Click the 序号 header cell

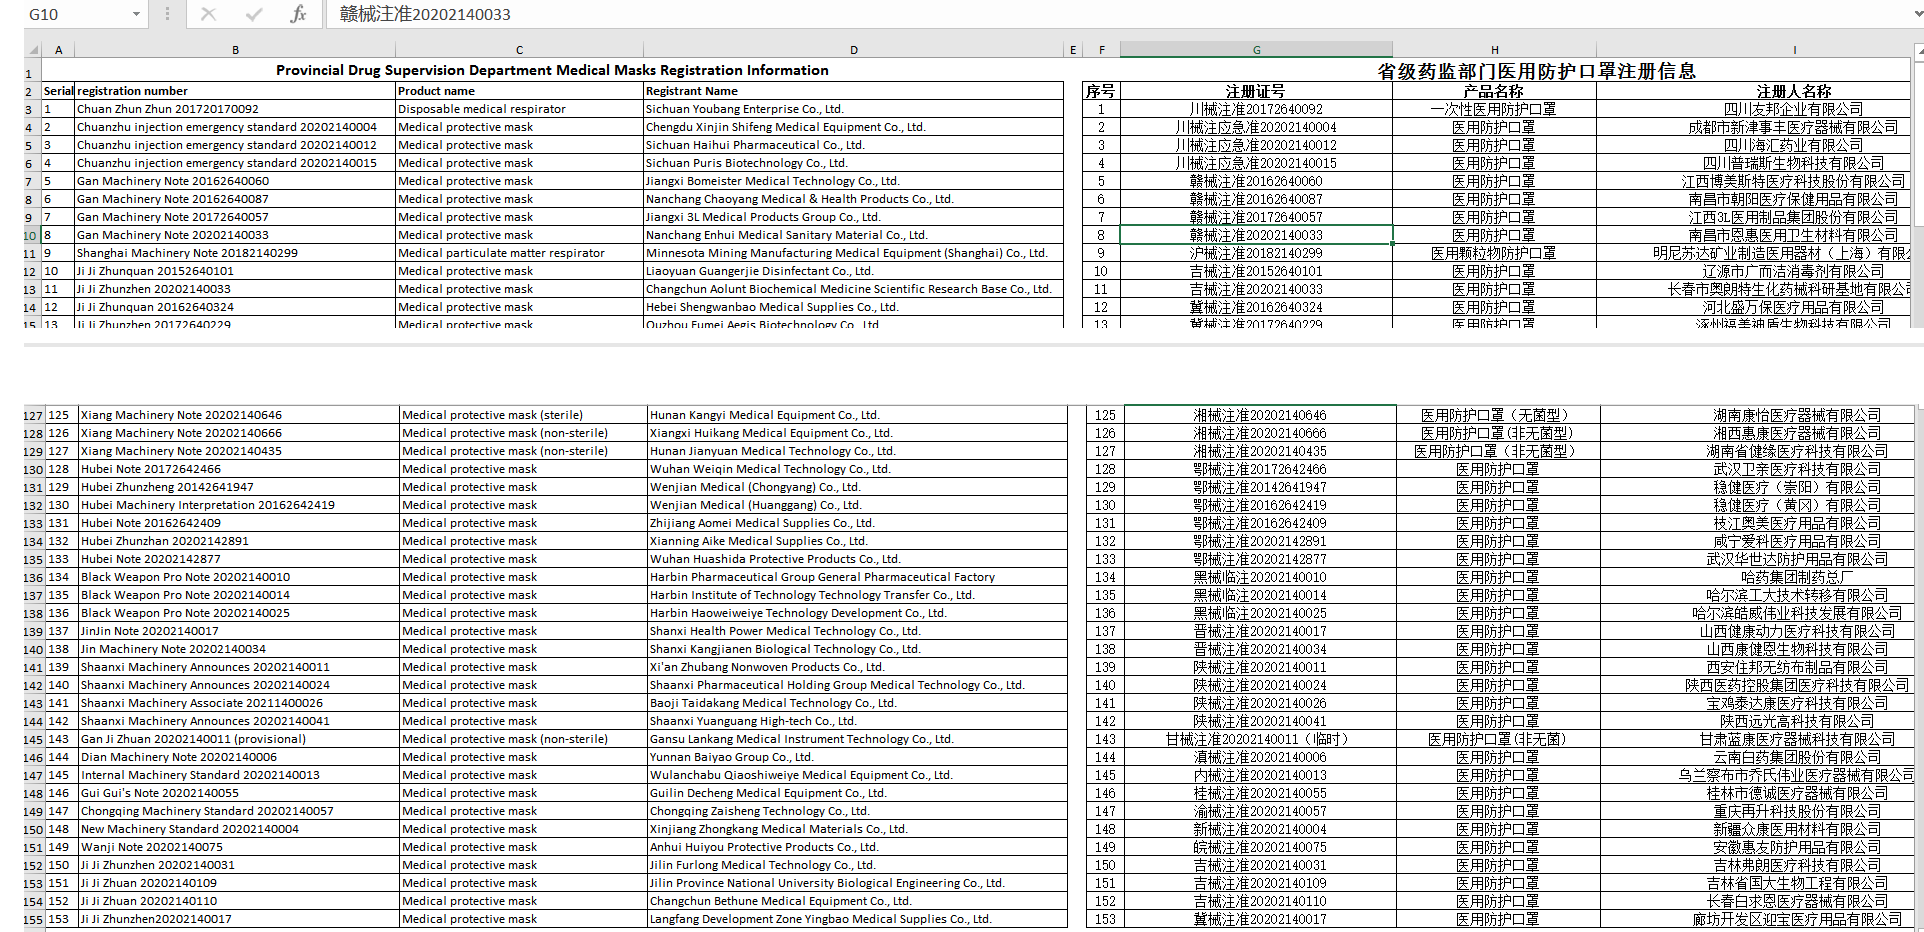[1101, 91]
